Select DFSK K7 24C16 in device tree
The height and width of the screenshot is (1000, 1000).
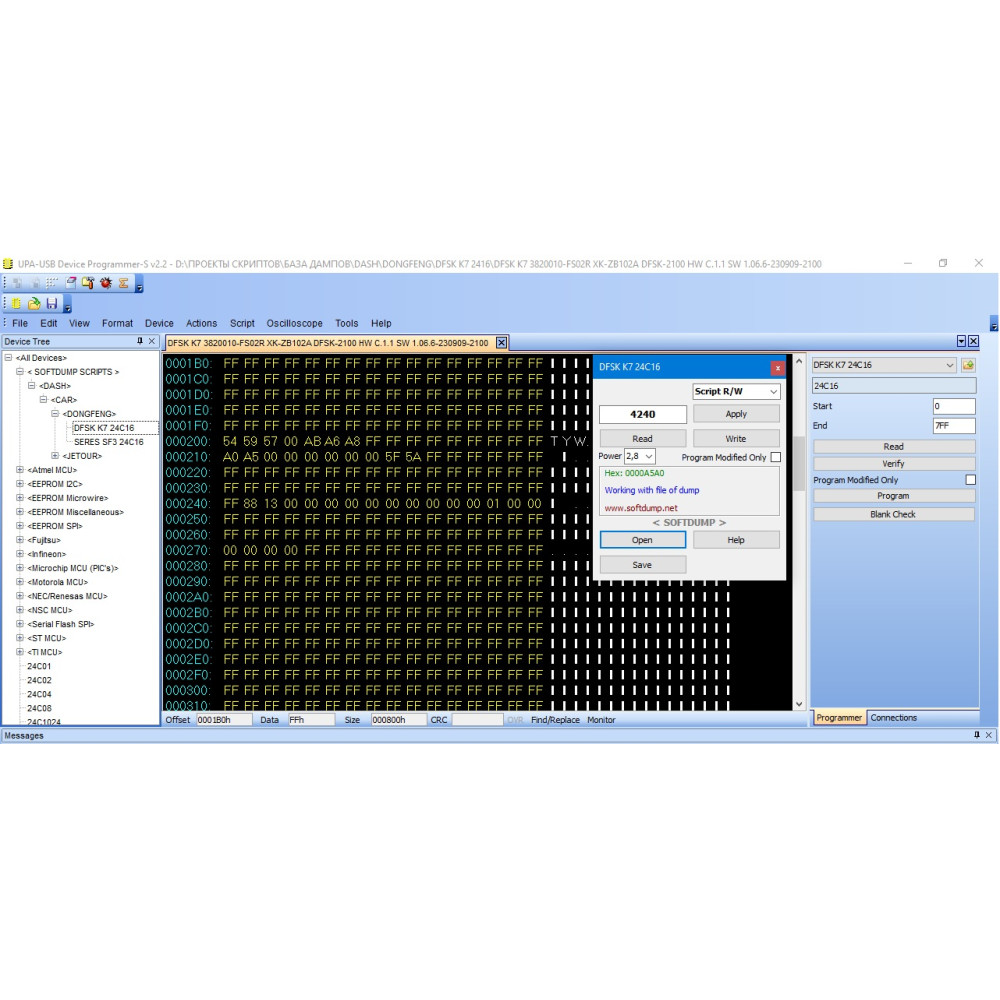coord(104,428)
